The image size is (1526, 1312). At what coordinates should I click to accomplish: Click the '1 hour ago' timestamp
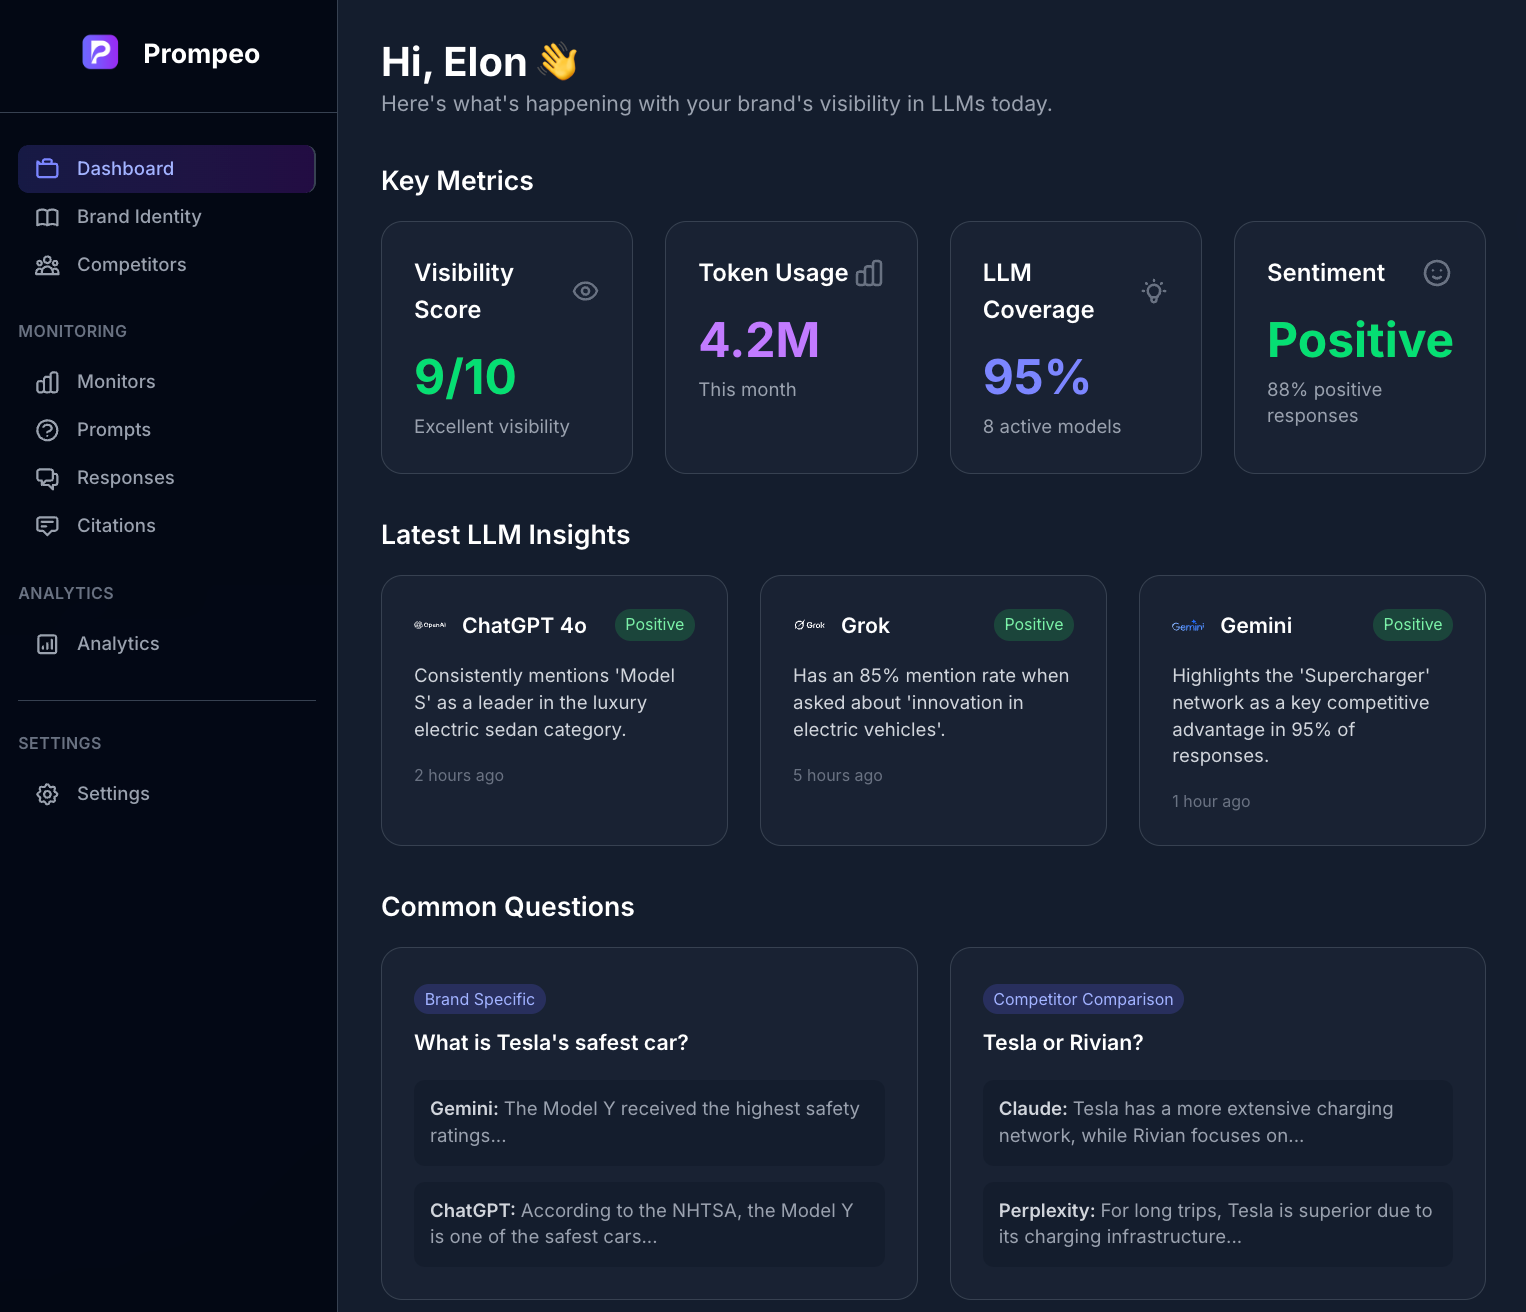tap(1211, 802)
